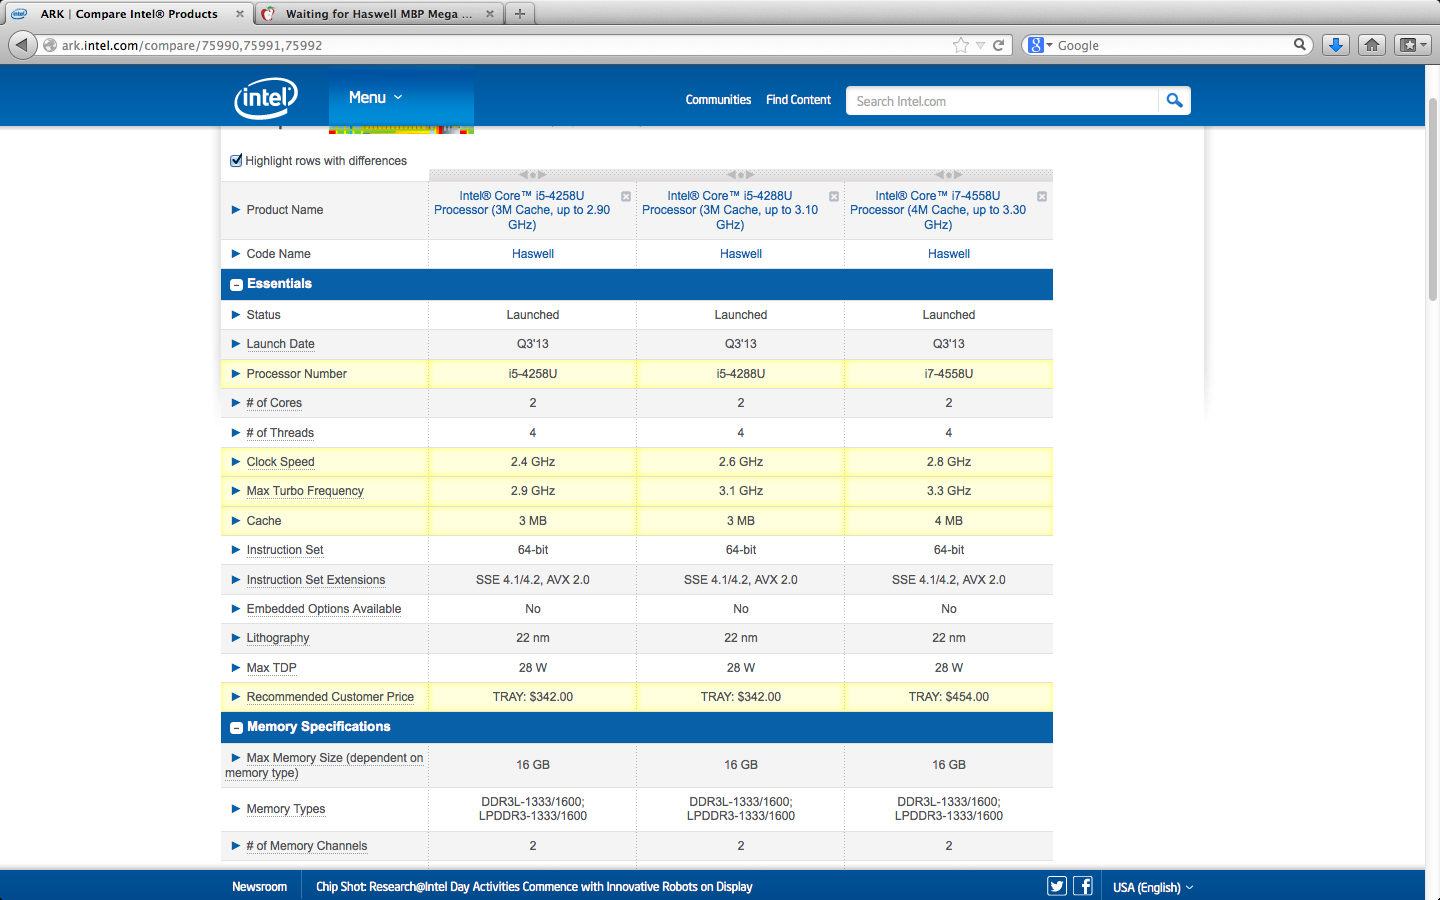Screen dimensions: 1440x900
Task: Click the Max Turbo Frequency label link
Action: (305, 491)
